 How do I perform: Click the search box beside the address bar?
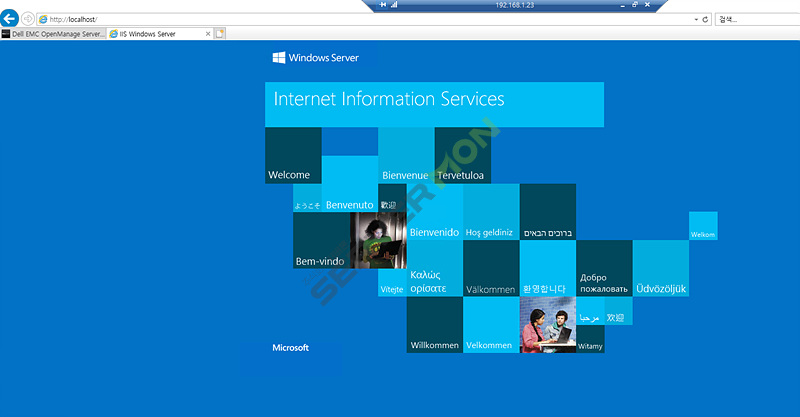click(x=757, y=19)
